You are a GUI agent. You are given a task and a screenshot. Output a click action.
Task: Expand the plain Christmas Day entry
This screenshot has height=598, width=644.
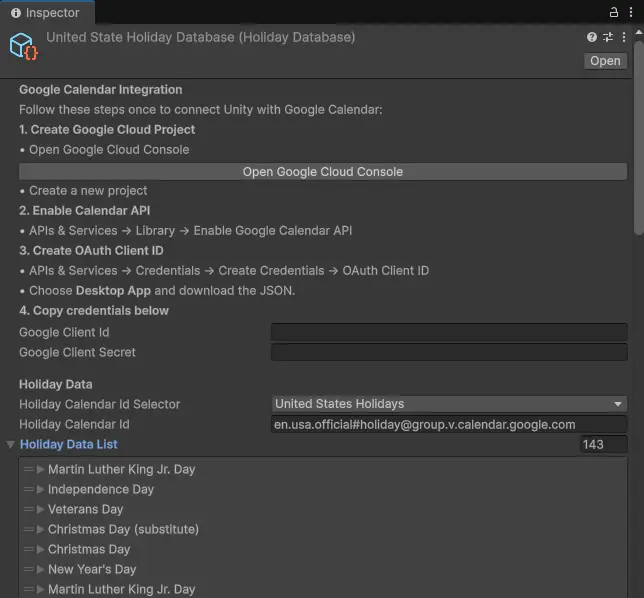point(40,550)
